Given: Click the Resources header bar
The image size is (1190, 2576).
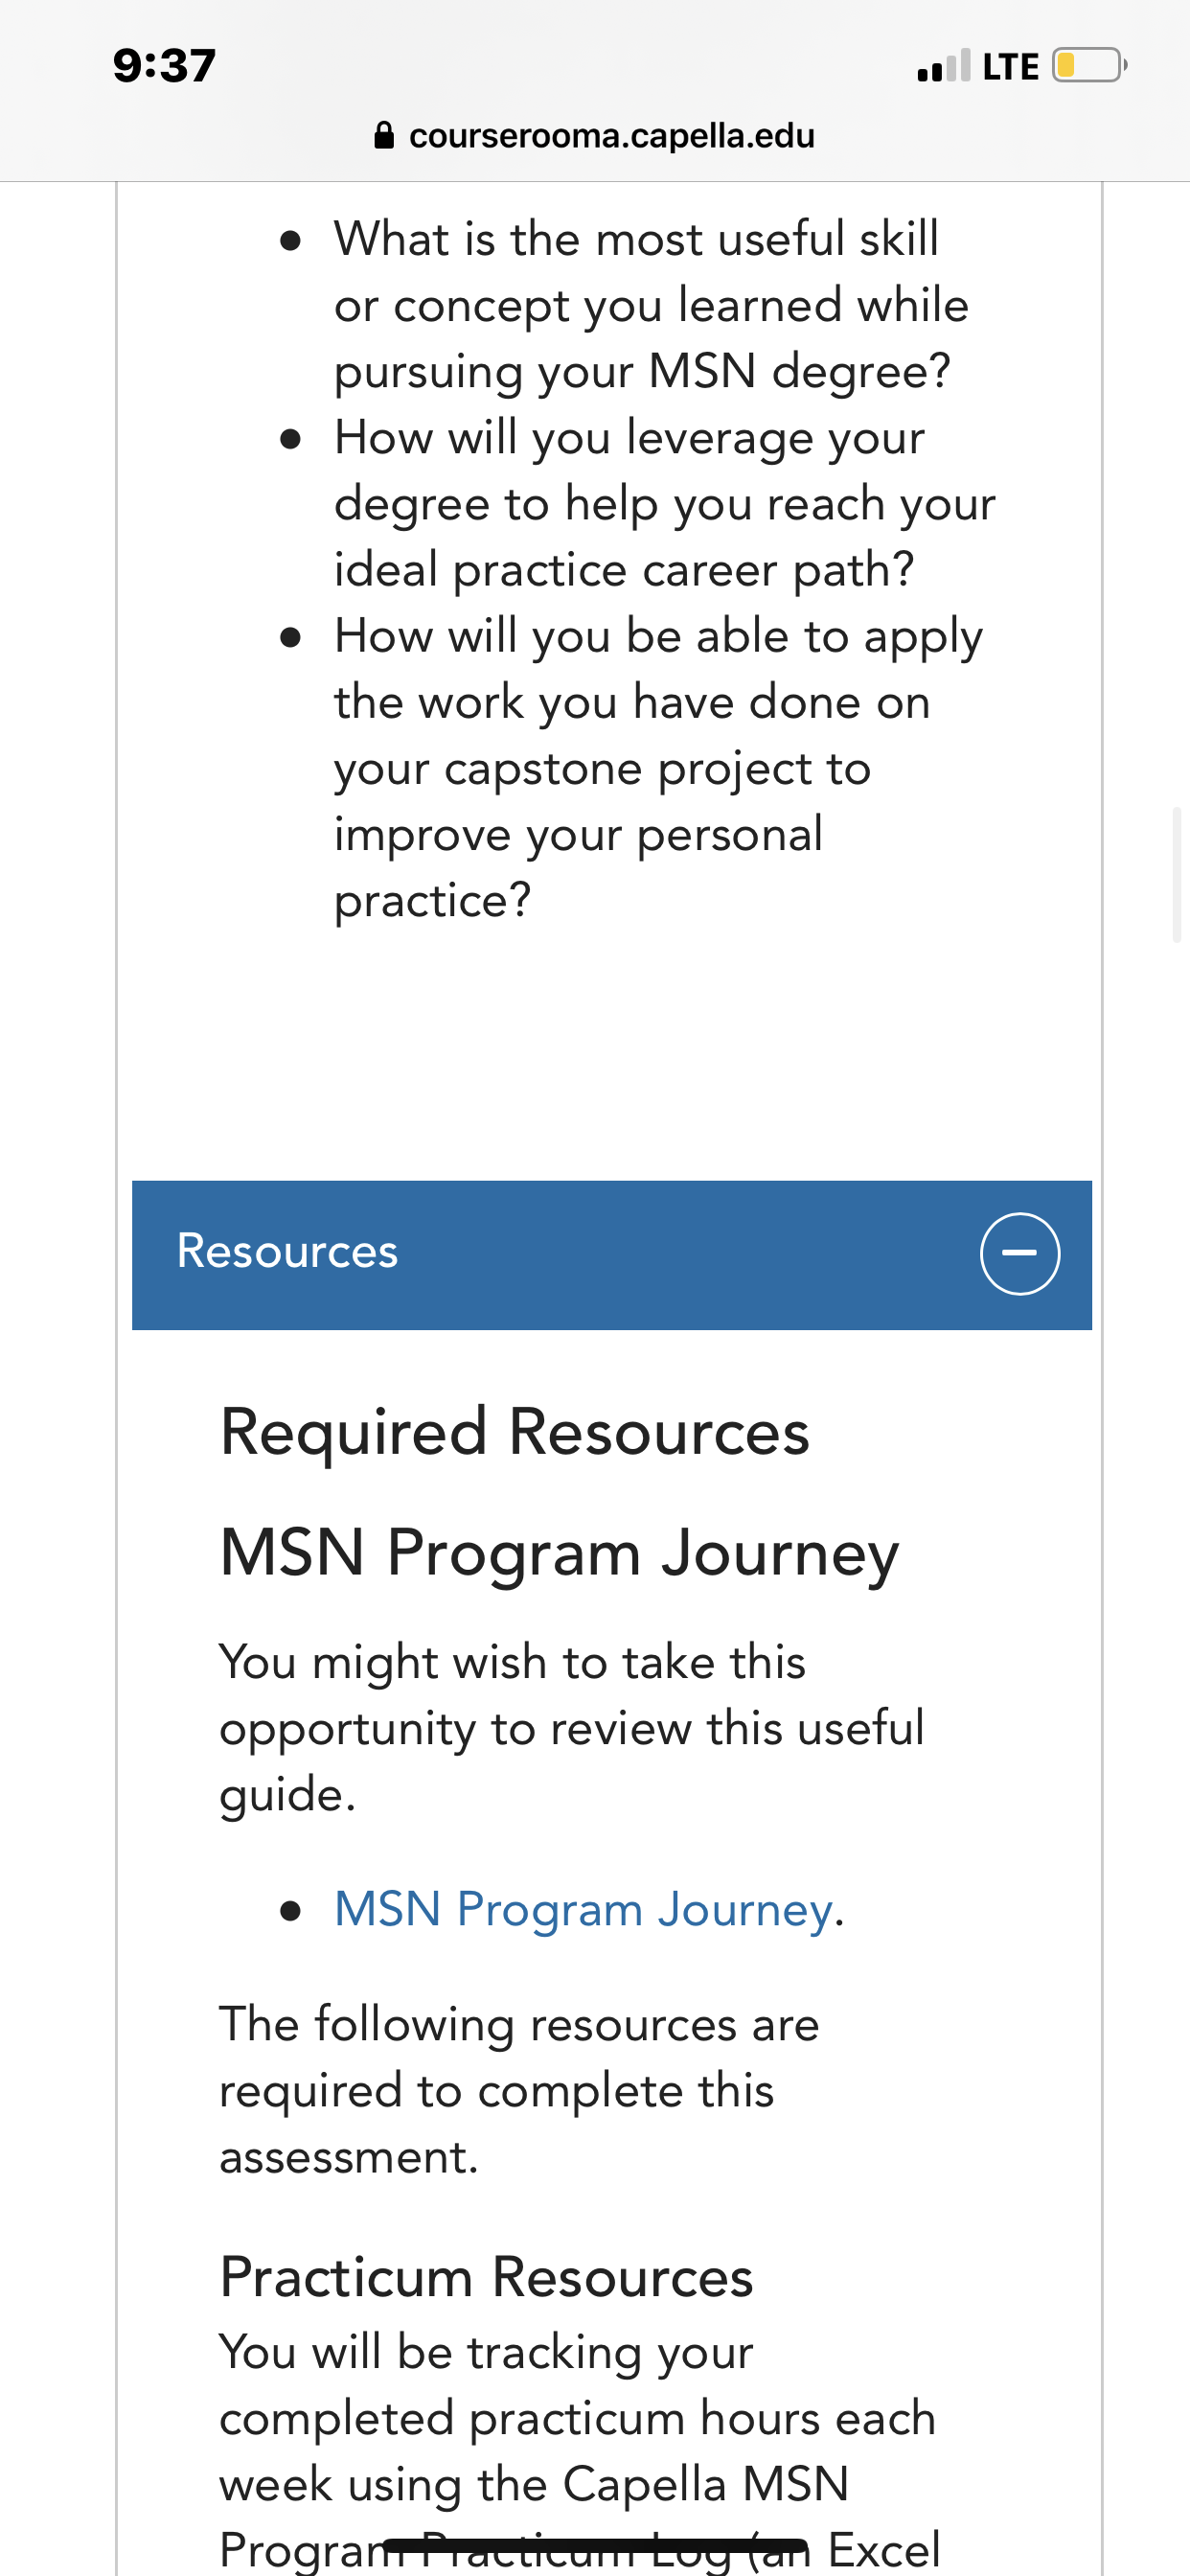Looking at the screenshot, I should click(x=612, y=1254).
